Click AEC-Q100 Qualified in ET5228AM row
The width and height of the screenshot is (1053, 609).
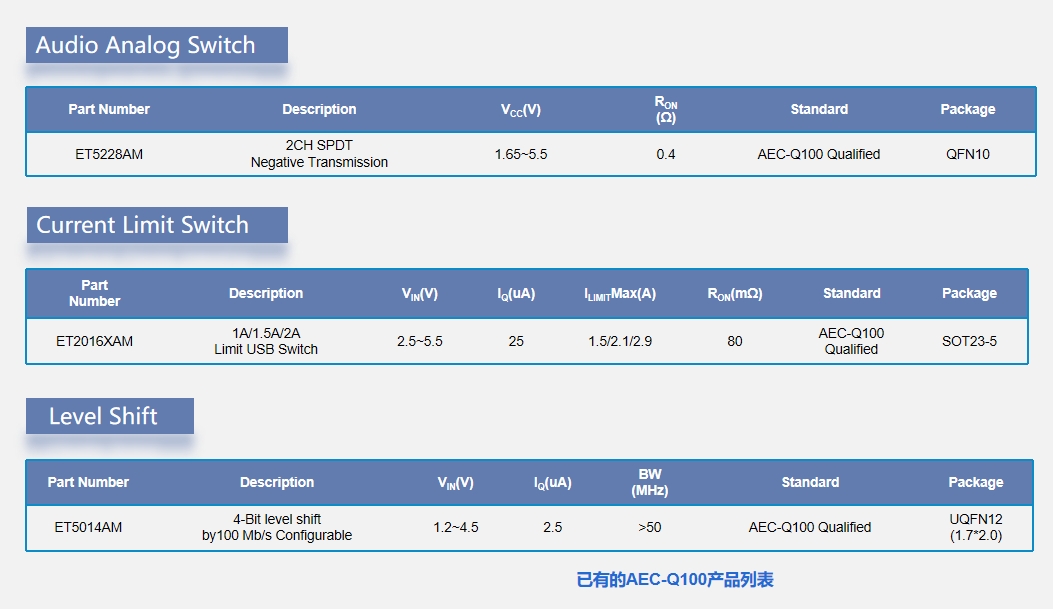tap(819, 154)
